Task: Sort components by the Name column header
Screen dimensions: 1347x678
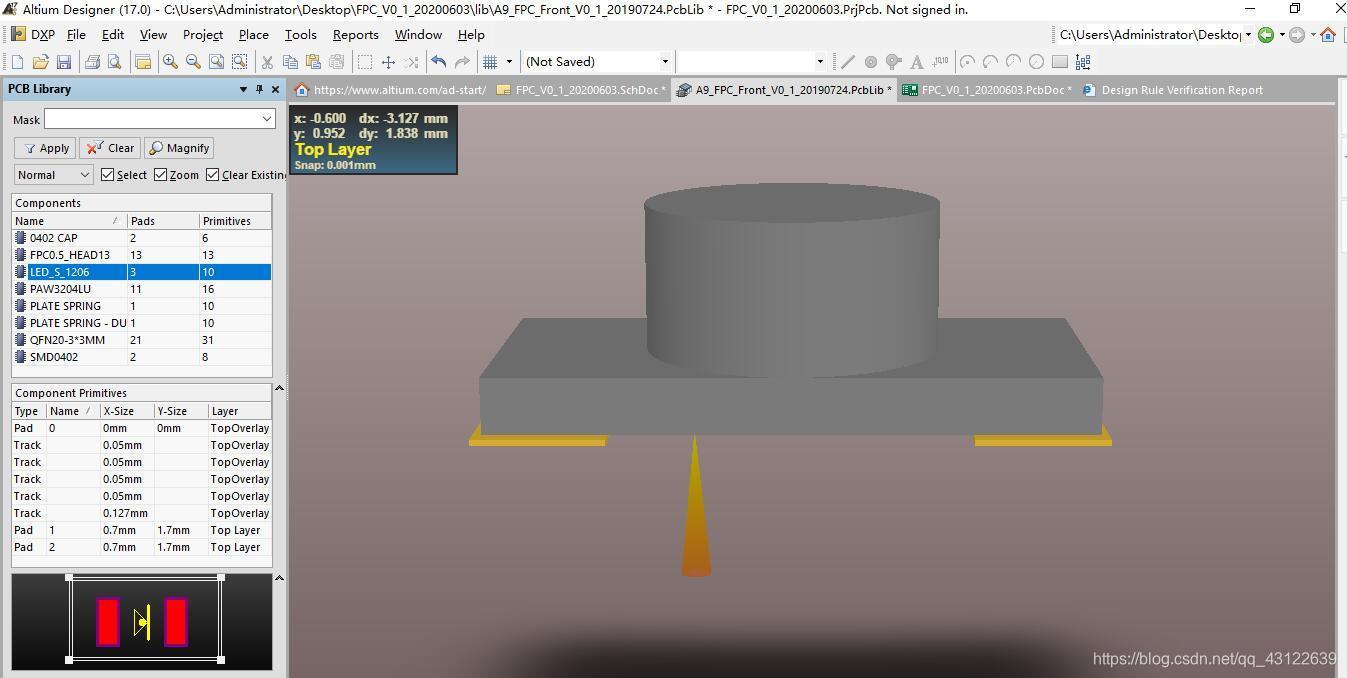Action: (69, 221)
